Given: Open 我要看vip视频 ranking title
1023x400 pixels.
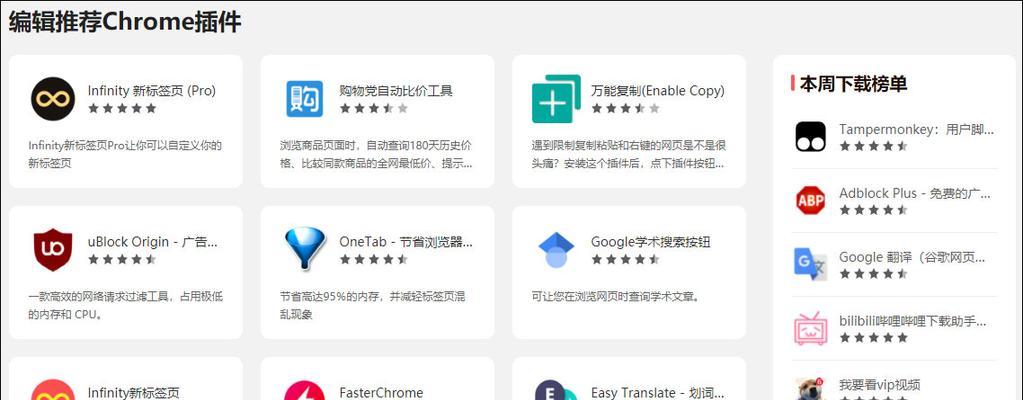Looking at the screenshot, I should [x=879, y=385].
